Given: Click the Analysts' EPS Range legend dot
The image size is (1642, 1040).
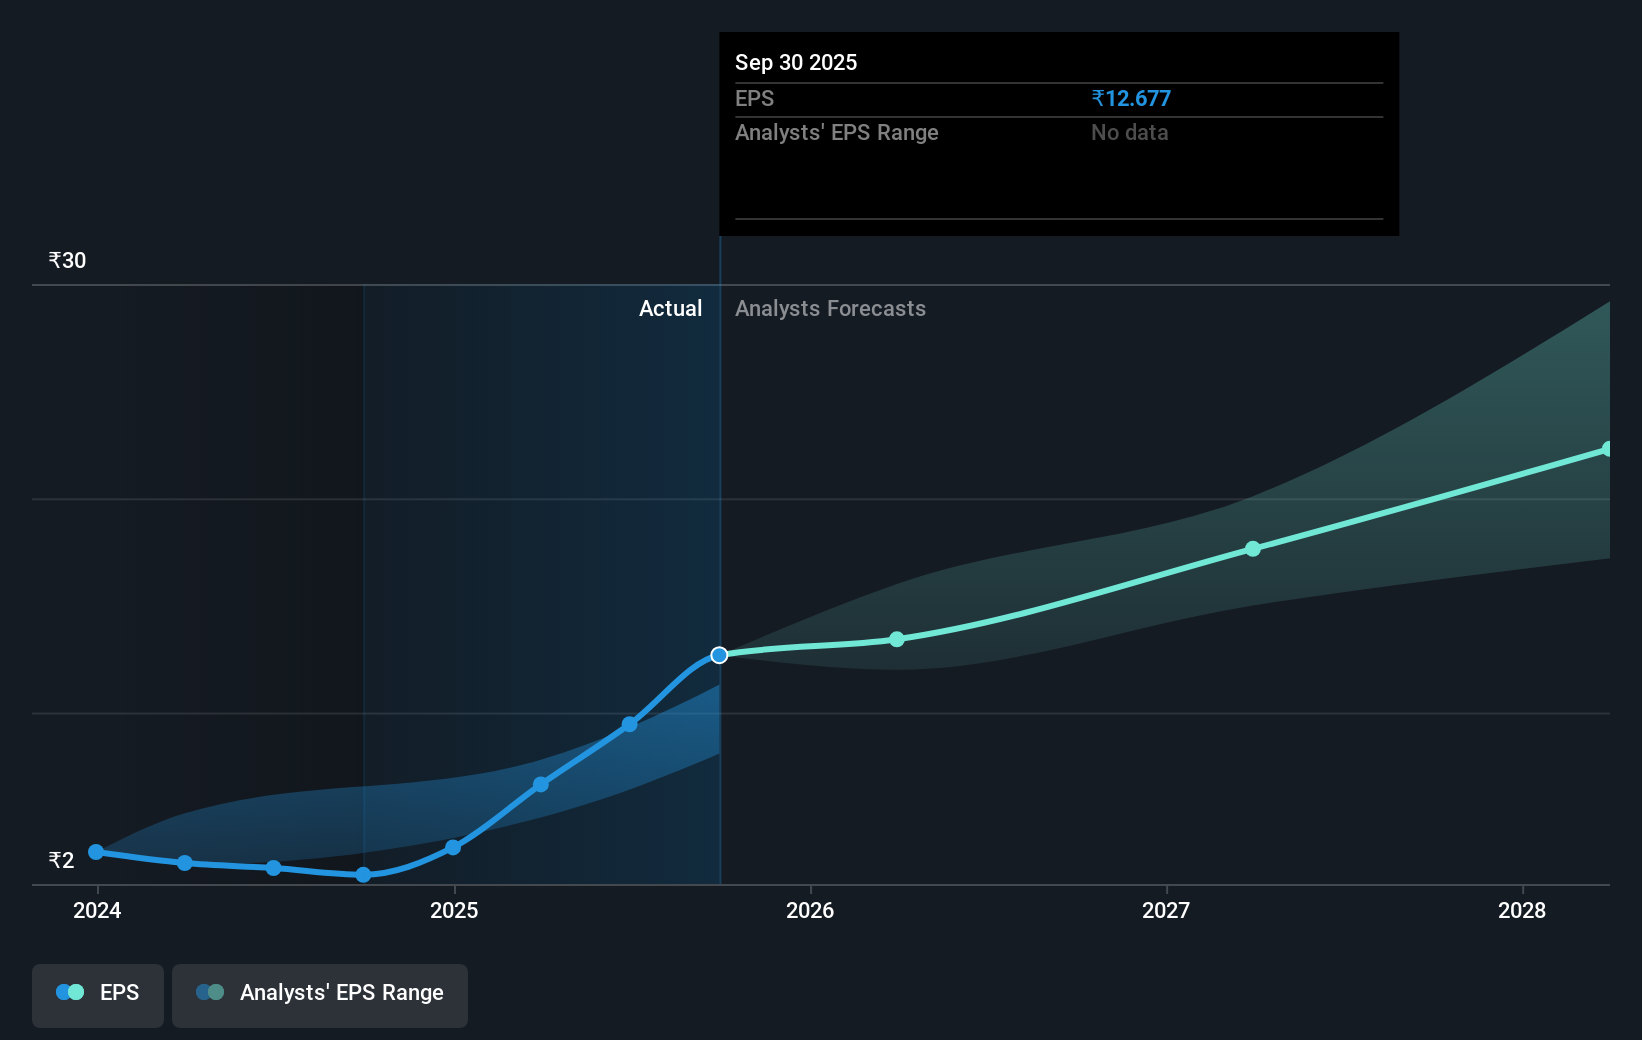Looking at the screenshot, I should coord(209,991).
